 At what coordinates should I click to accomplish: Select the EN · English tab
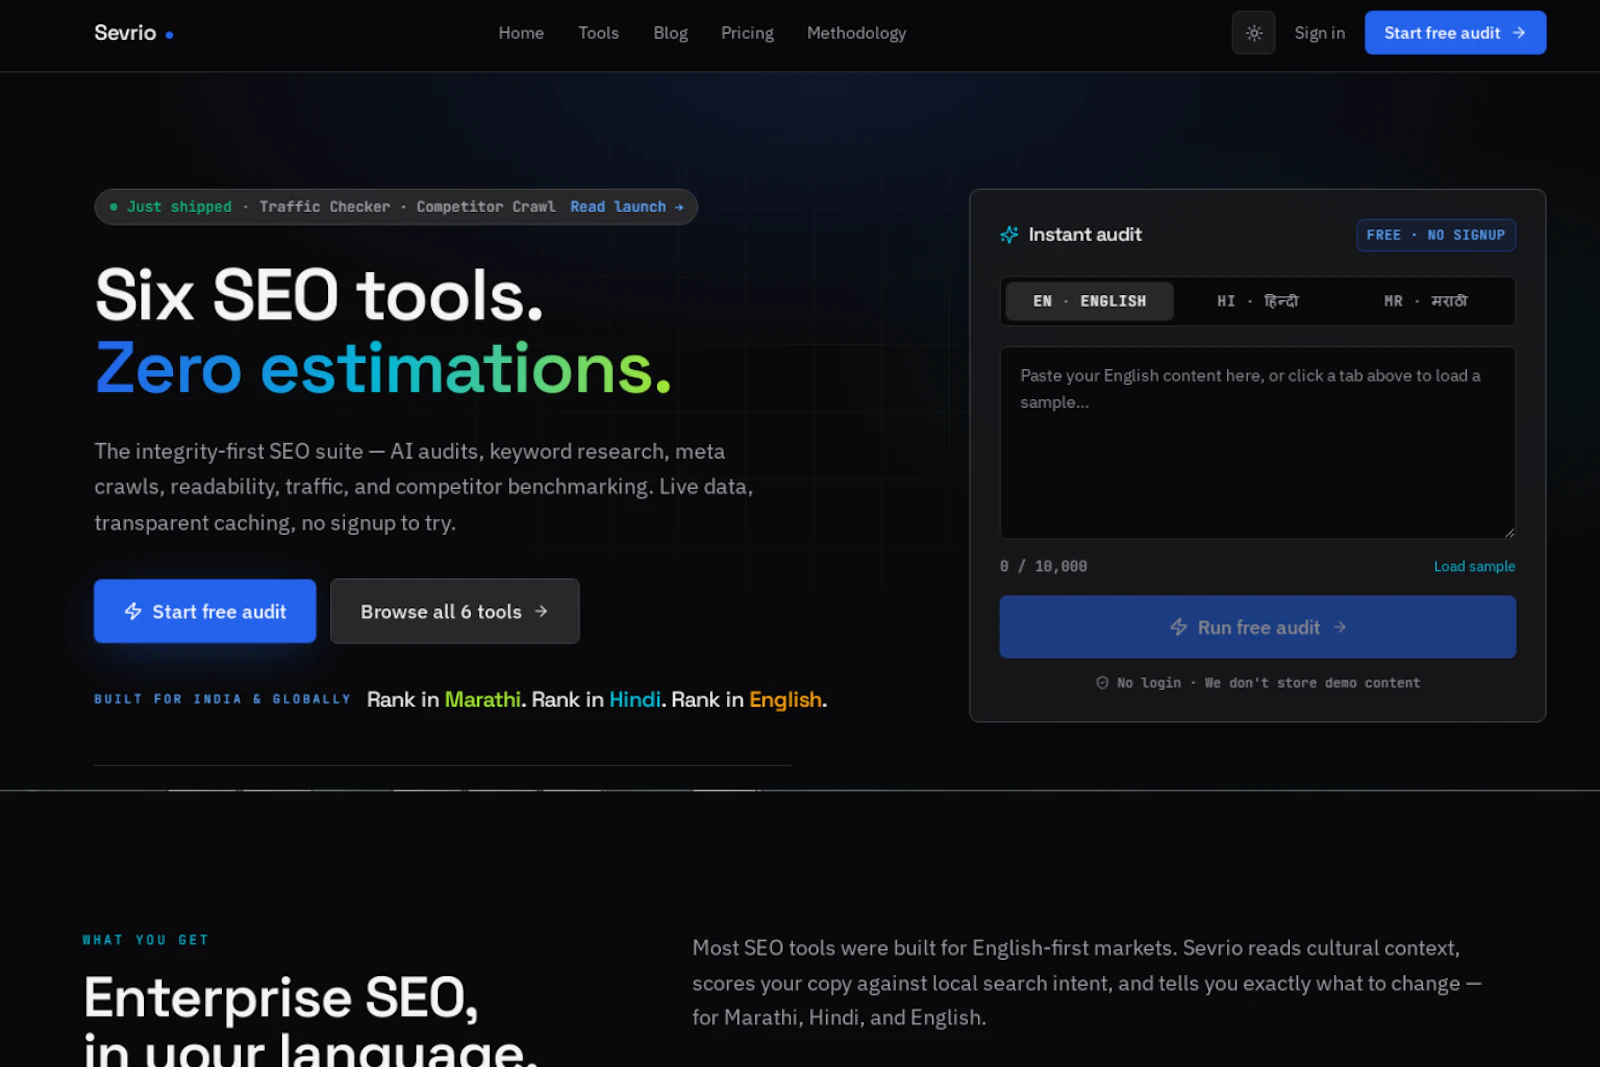[1089, 301]
